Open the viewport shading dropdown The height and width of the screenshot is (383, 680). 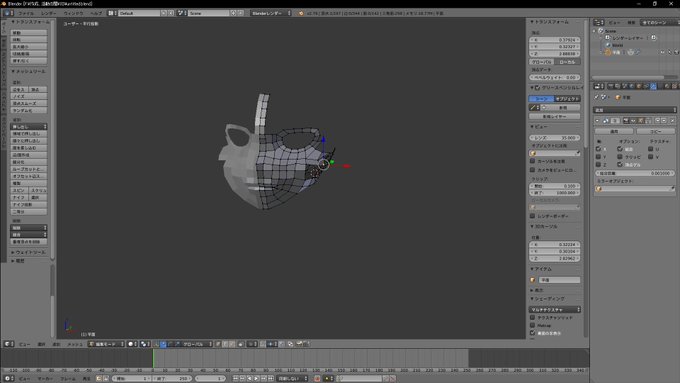[133, 344]
